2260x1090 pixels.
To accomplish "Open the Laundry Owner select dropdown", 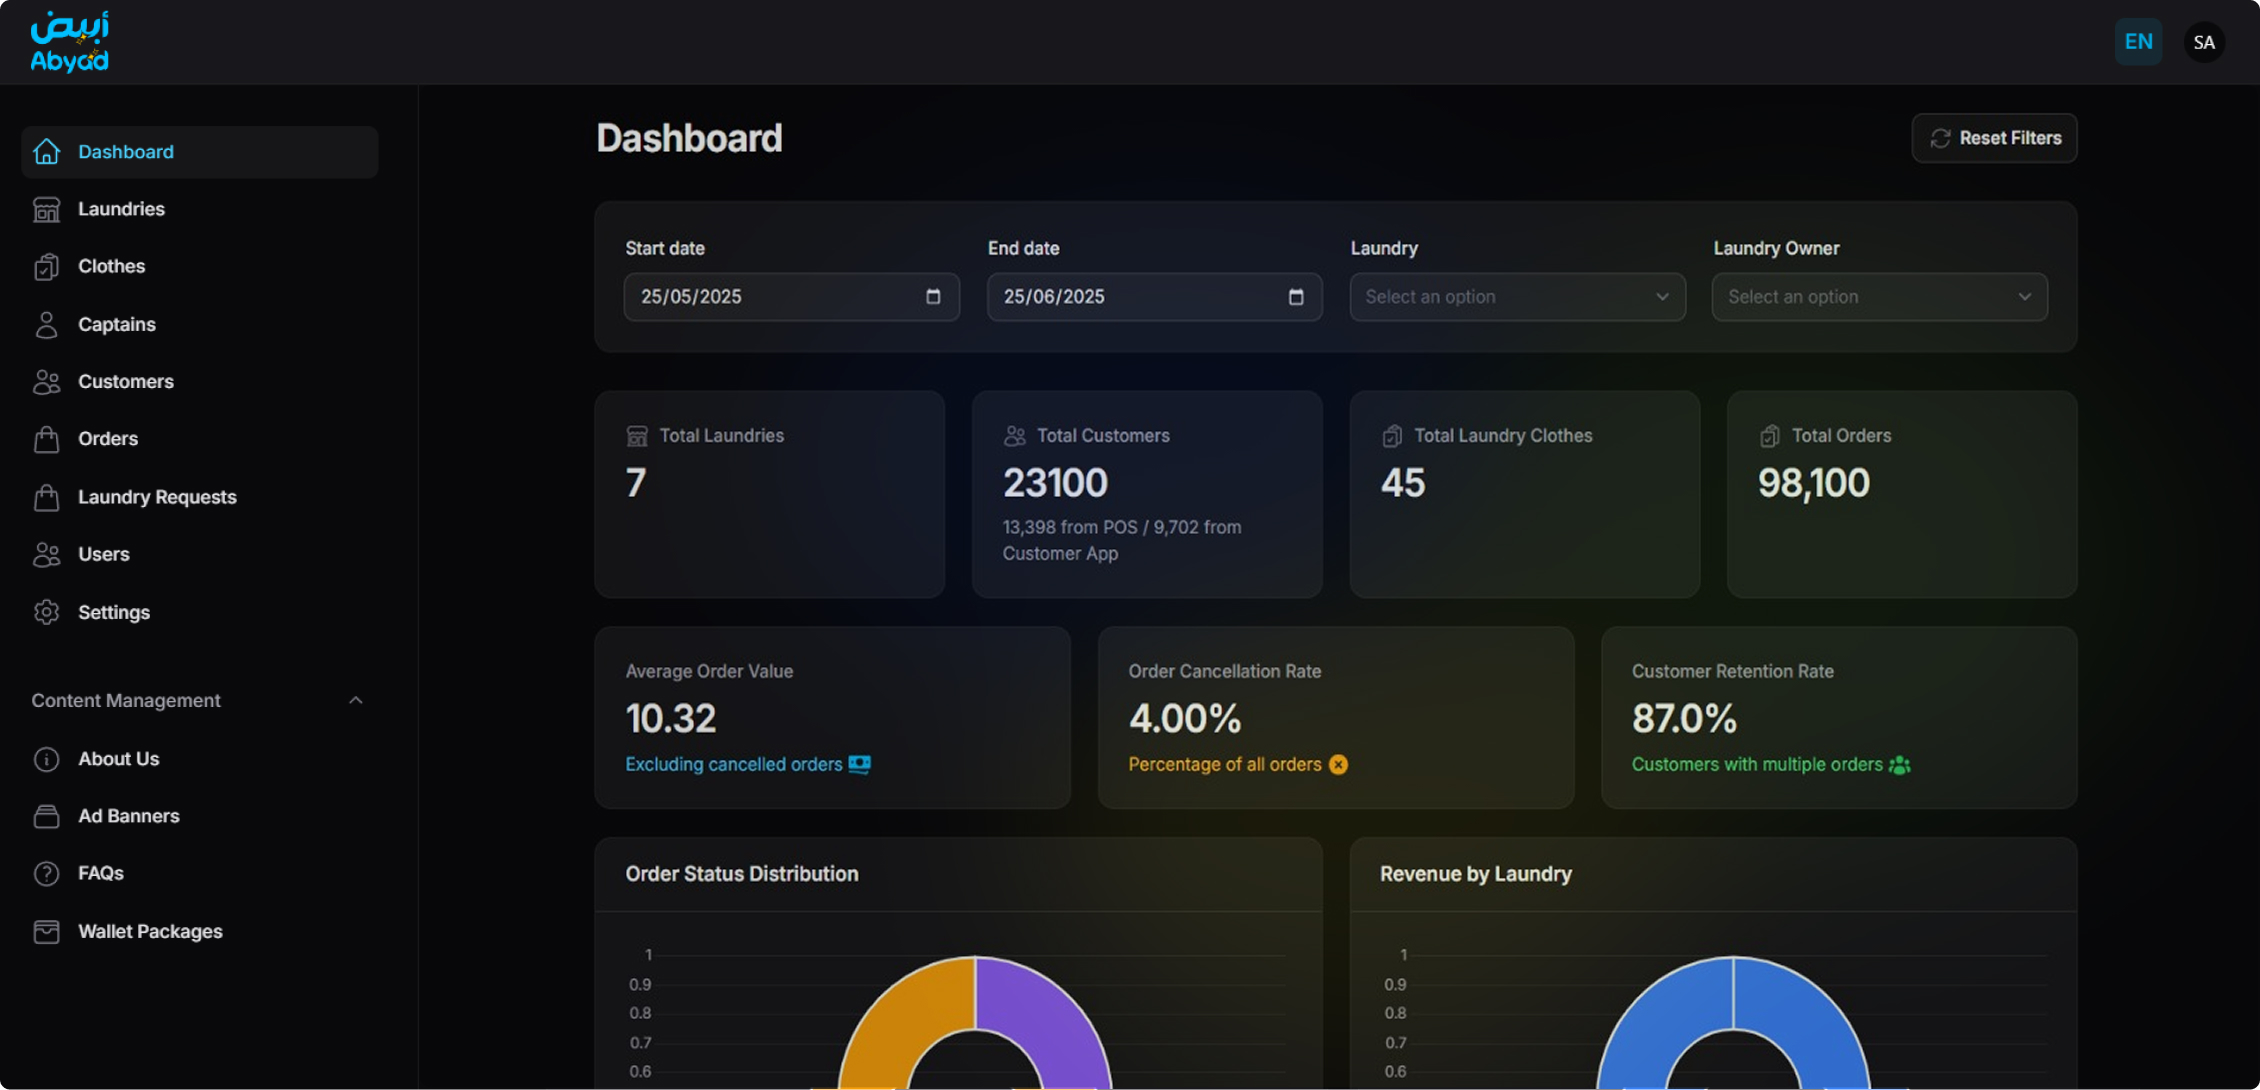I will click(1879, 297).
